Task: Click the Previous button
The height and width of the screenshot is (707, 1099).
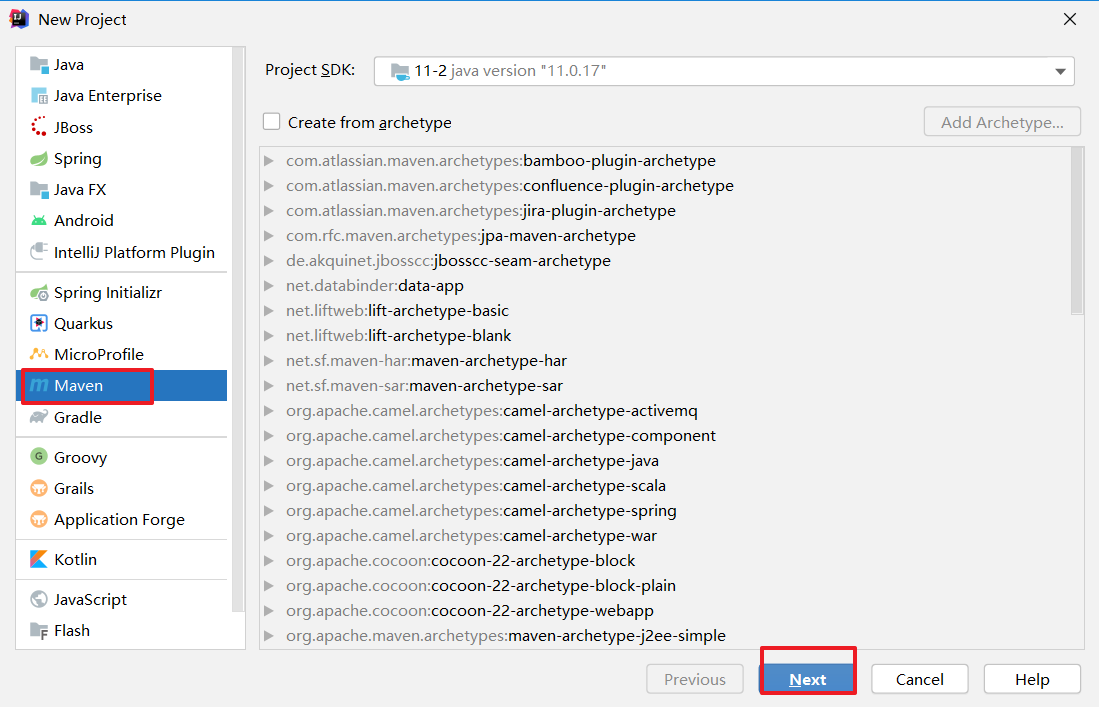Action: coord(695,679)
